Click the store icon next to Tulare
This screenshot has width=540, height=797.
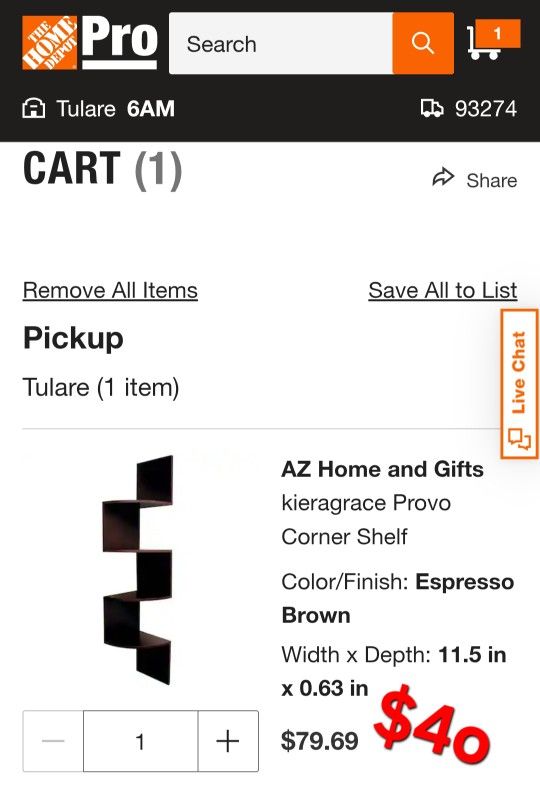click(x=34, y=108)
